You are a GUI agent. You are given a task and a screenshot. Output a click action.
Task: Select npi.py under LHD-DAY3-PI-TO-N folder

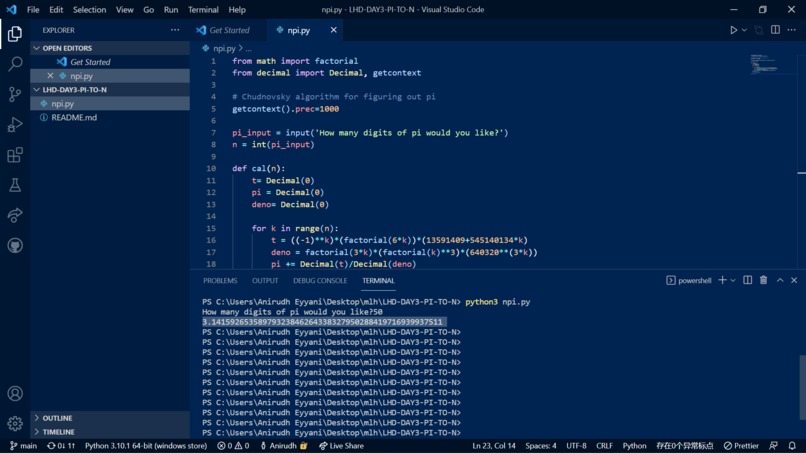click(x=110, y=103)
